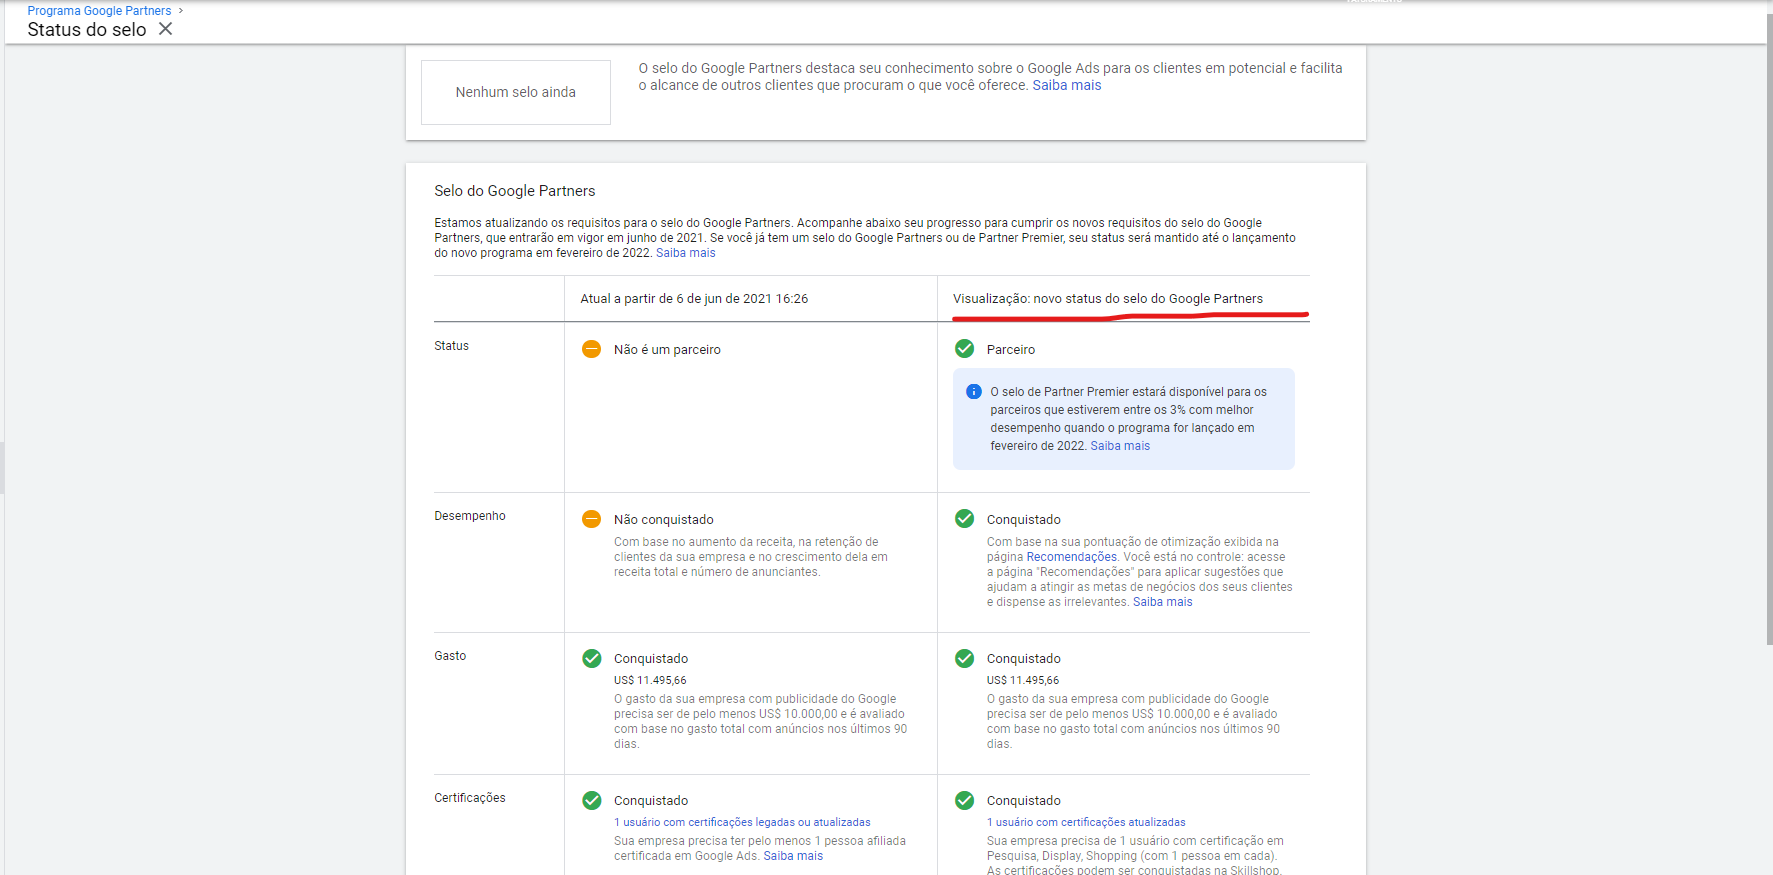Click orange icon beside Não conquistado
Viewport: 1773px width, 875px height.
[x=592, y=519]
